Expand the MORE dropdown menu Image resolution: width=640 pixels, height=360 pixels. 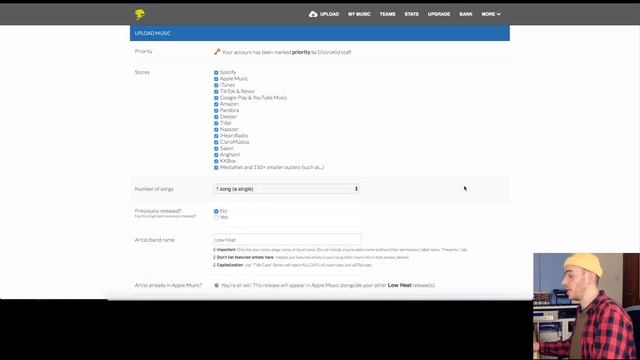[491, 14]
